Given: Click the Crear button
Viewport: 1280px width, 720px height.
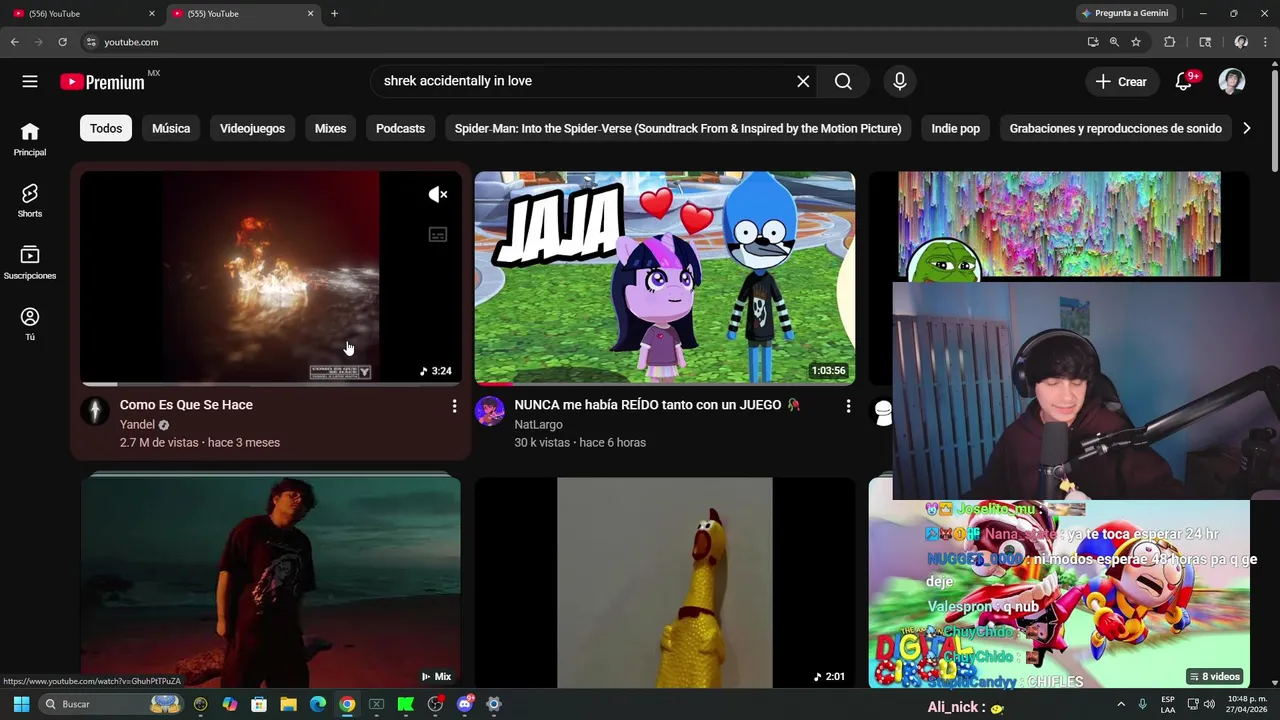Looking at the screenshot, I should pos(1122,82).
